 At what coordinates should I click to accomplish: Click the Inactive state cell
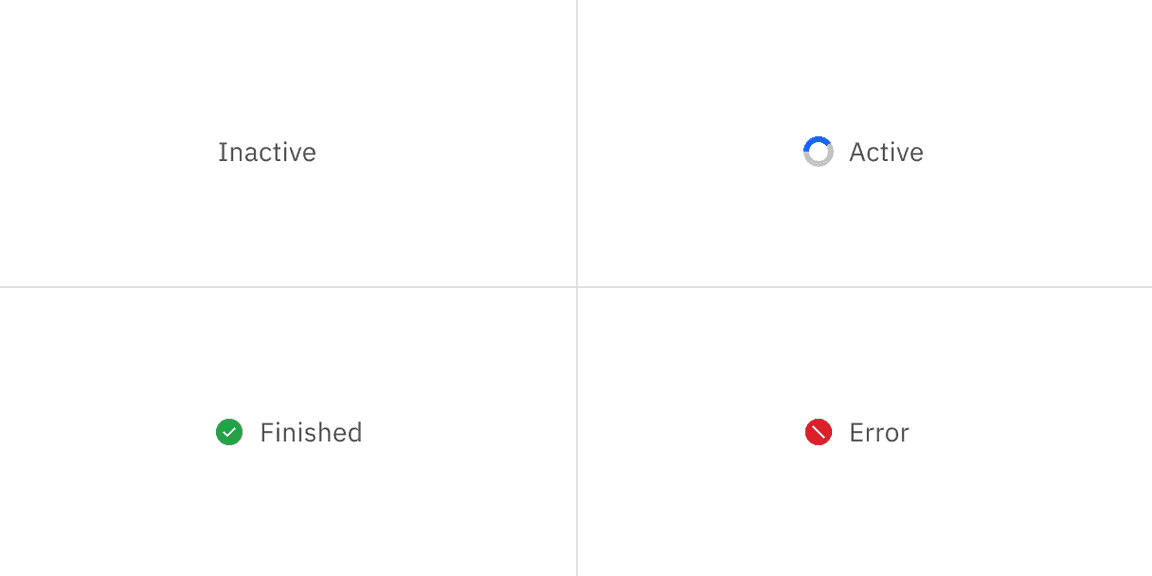pyautogui.click(x=288, y=144)
